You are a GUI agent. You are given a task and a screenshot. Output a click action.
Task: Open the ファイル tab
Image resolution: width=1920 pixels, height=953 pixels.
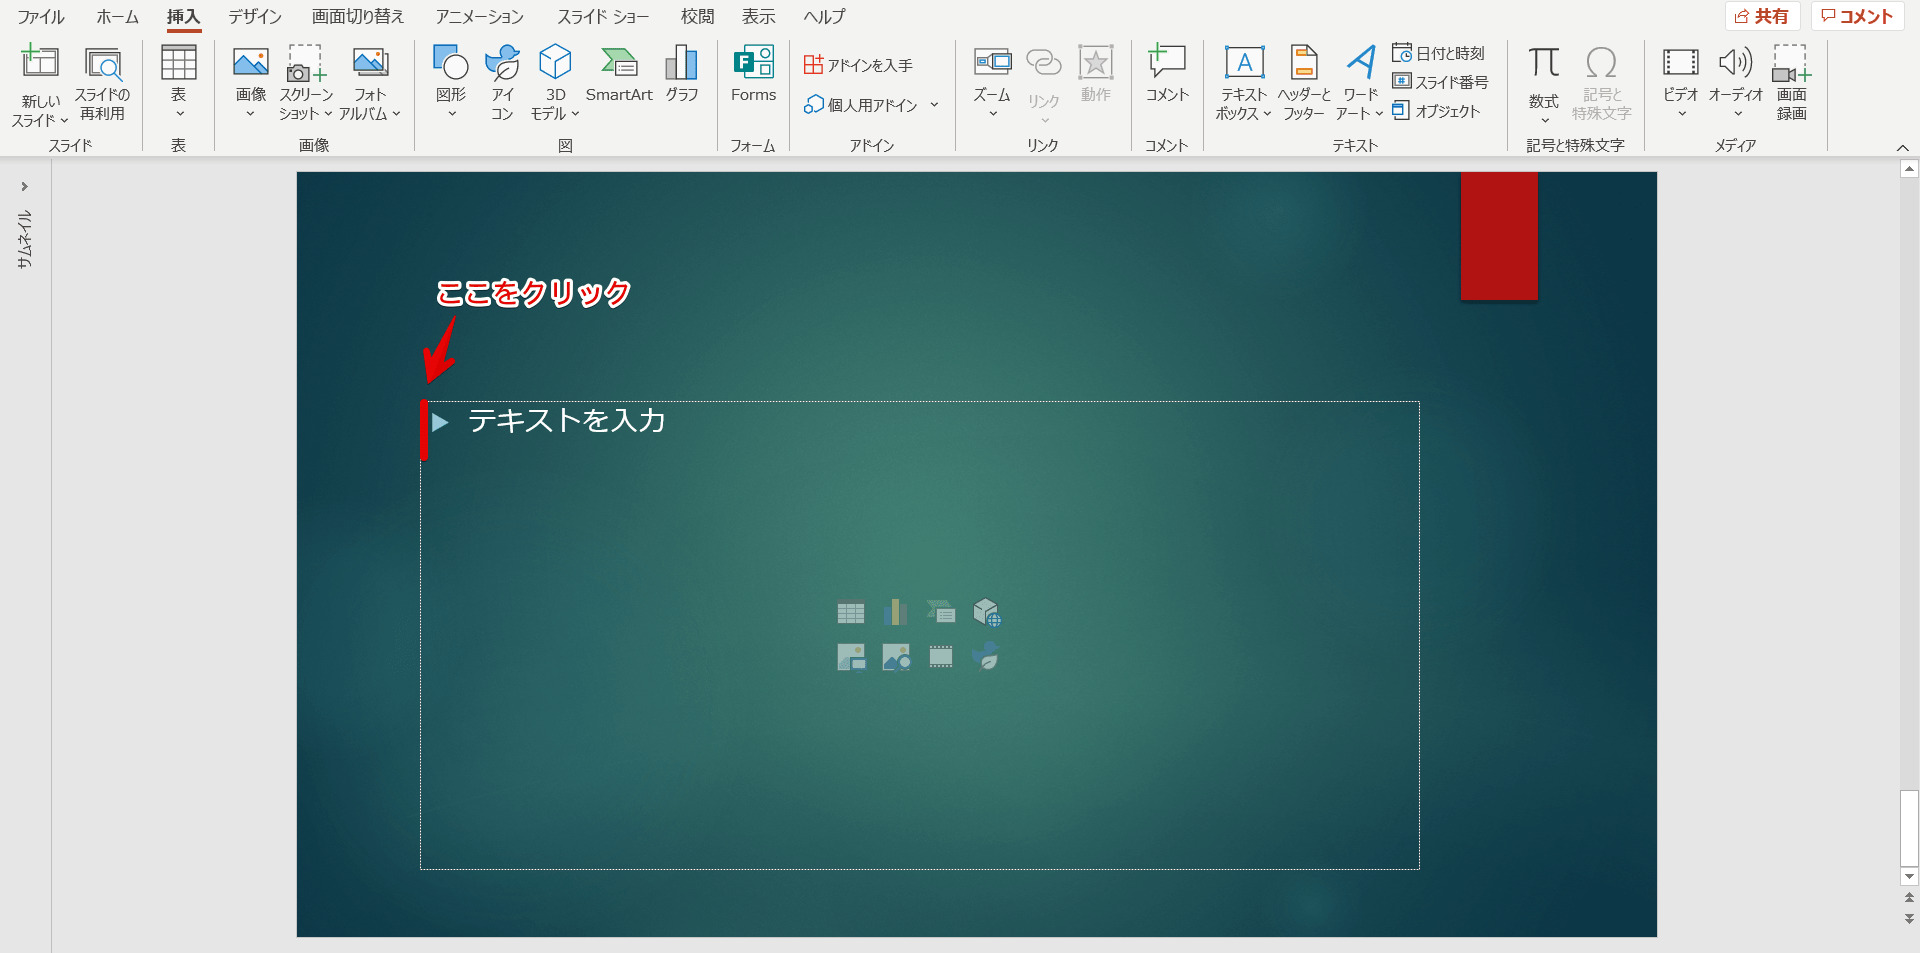pos(41,17)
